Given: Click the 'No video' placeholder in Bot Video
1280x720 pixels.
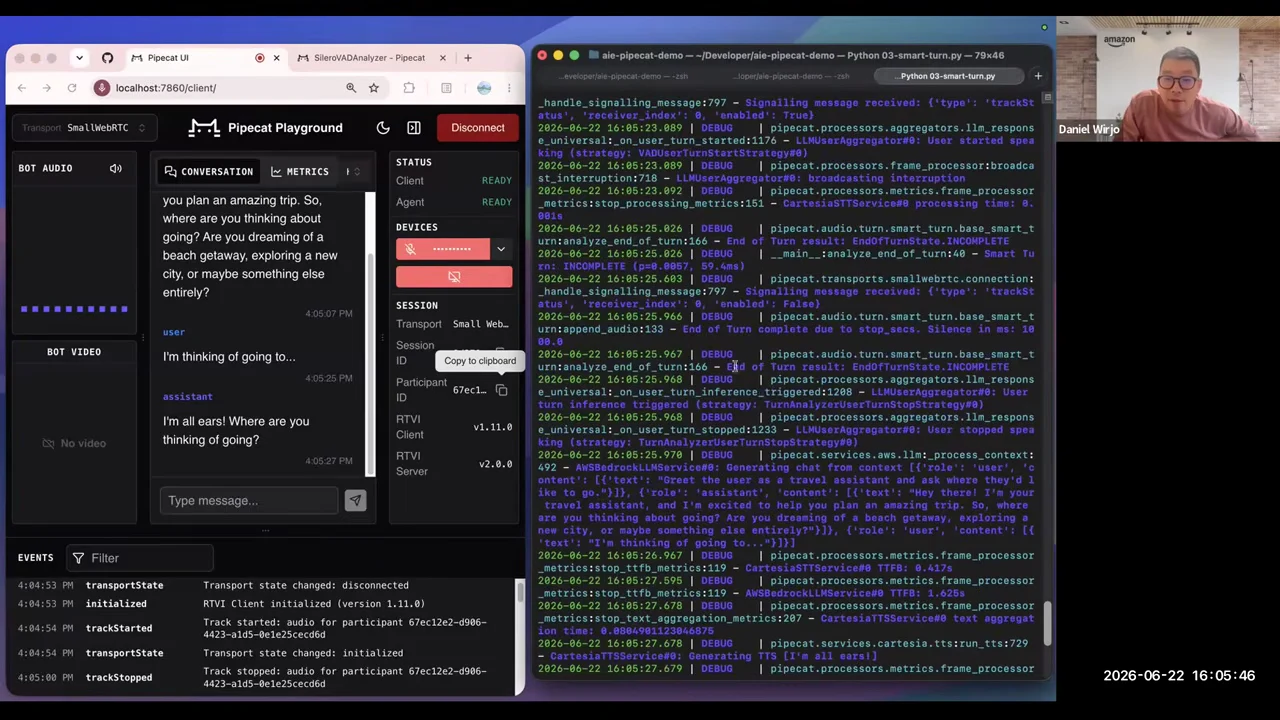Looking at the screenshot, I should [x=74, y=444].
